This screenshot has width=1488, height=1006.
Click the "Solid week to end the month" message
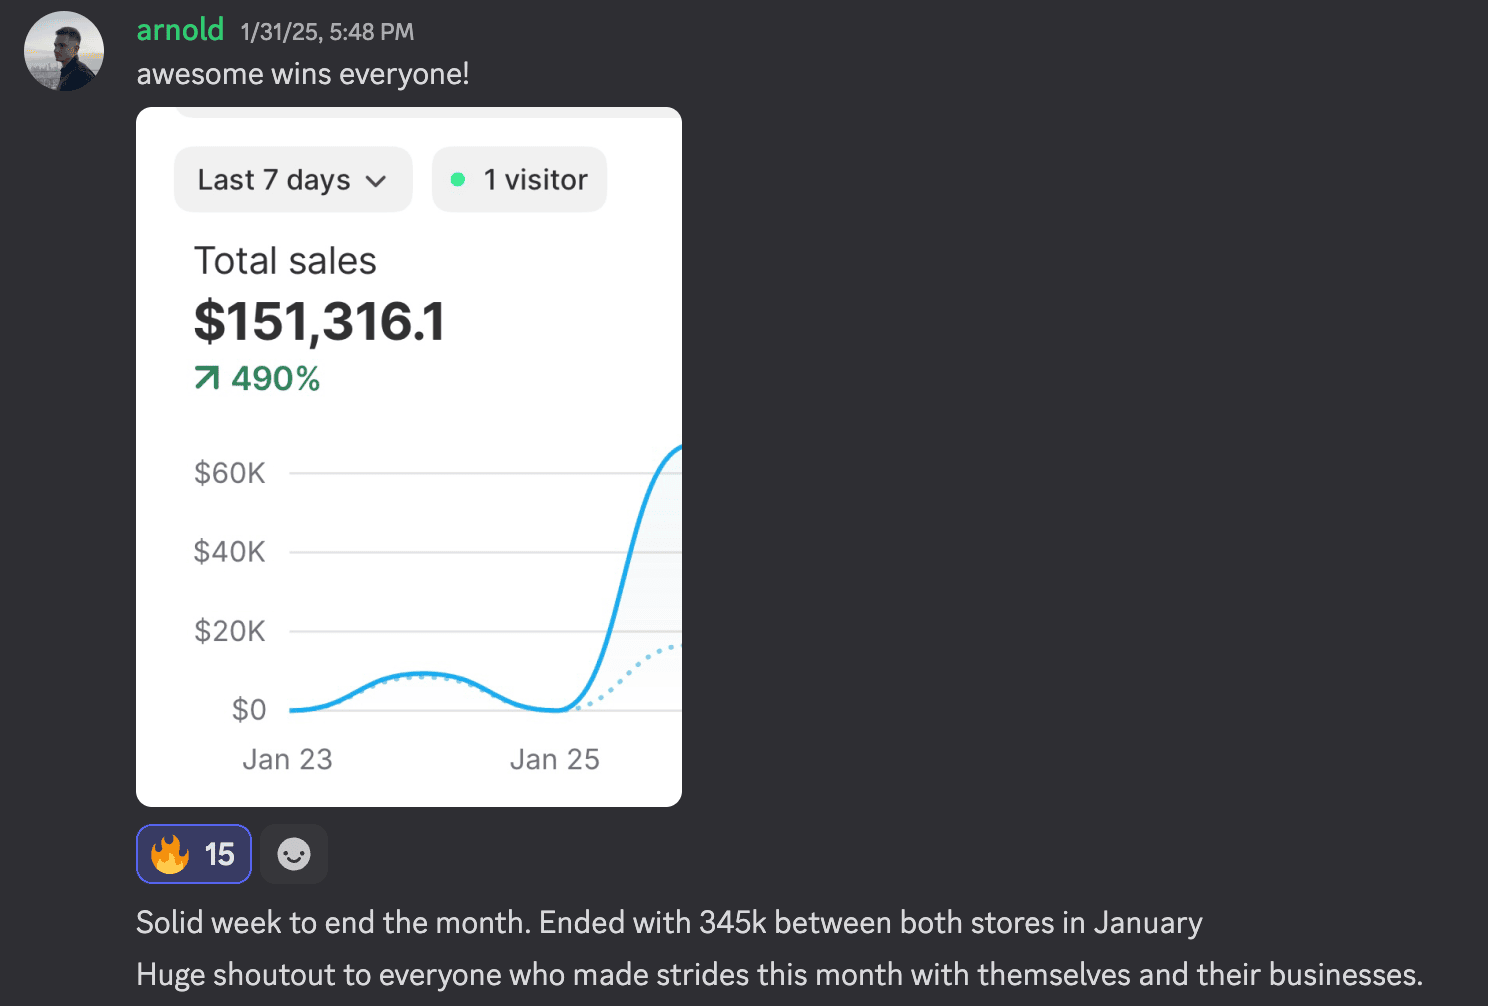(668, 922)
